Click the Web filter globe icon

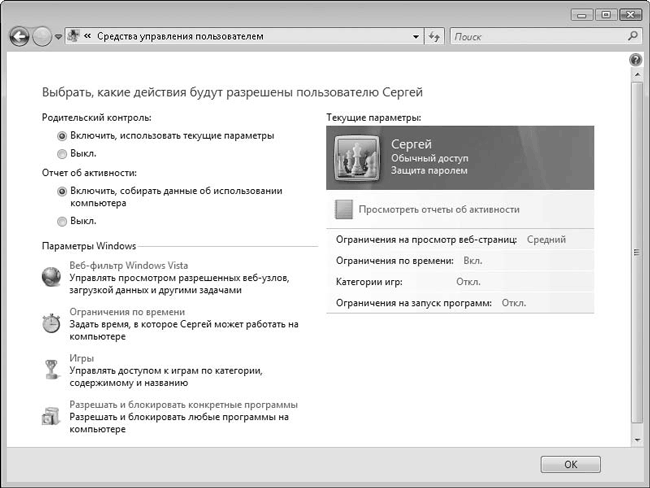tap(51, 277)
